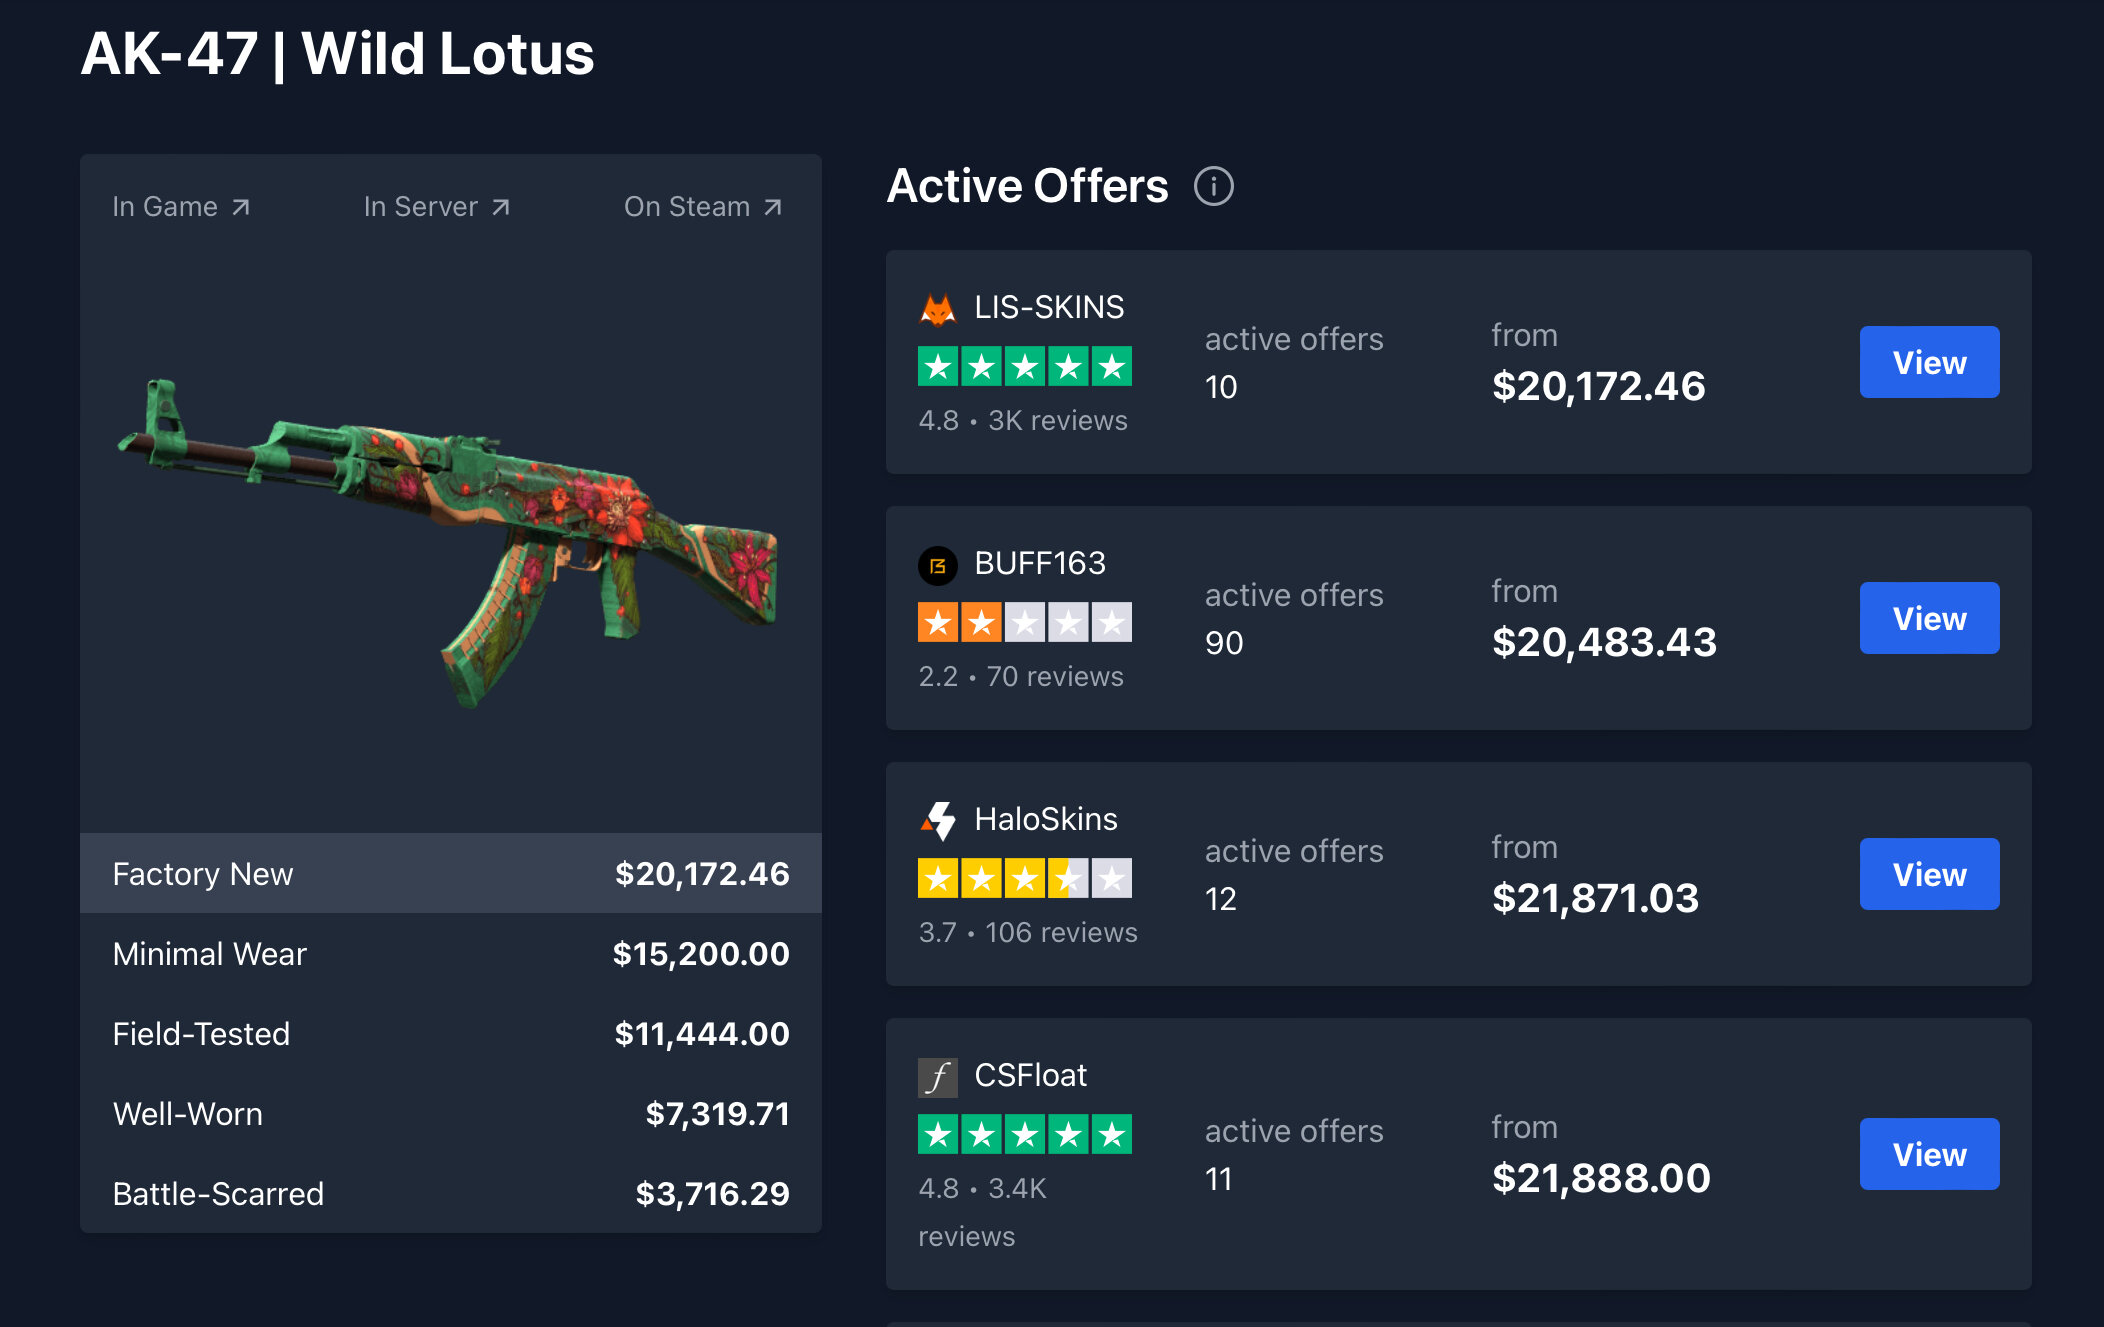
Task: Click the In Server external arrow icon
Action: [x=501, y=207]
